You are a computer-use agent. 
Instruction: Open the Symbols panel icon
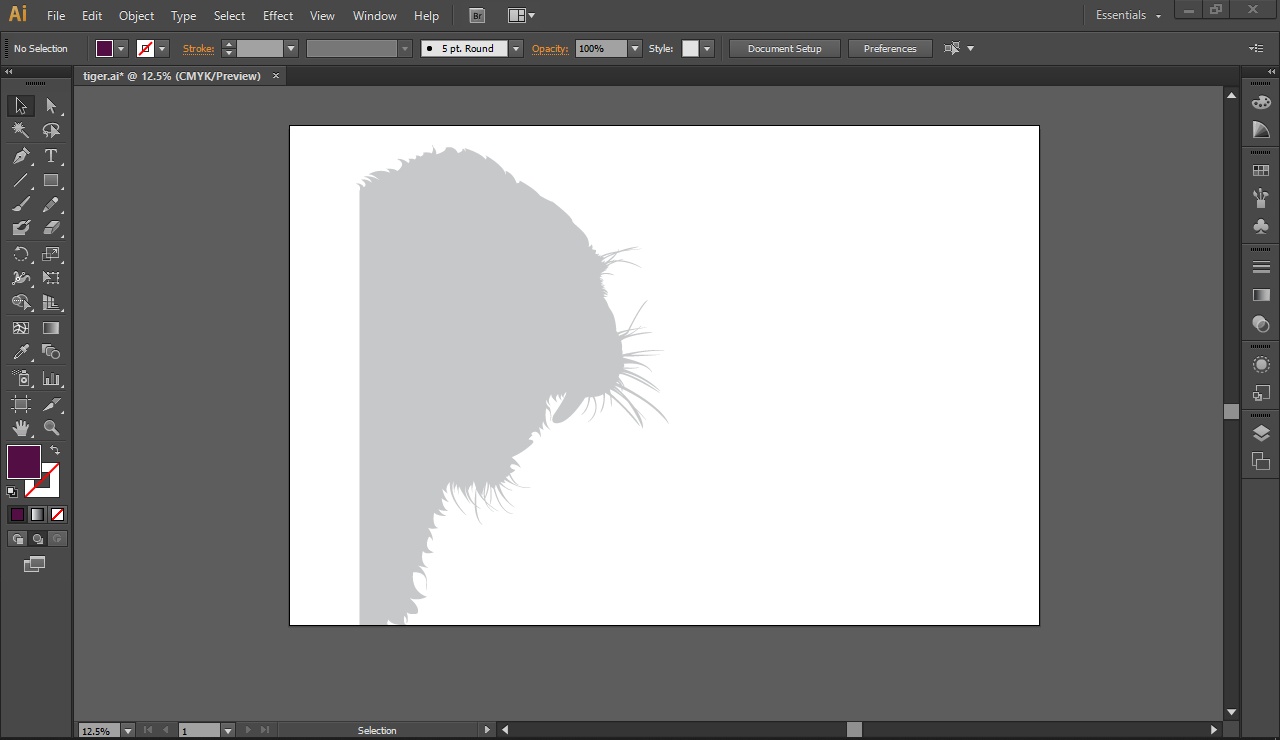(x=1261, y=226)
